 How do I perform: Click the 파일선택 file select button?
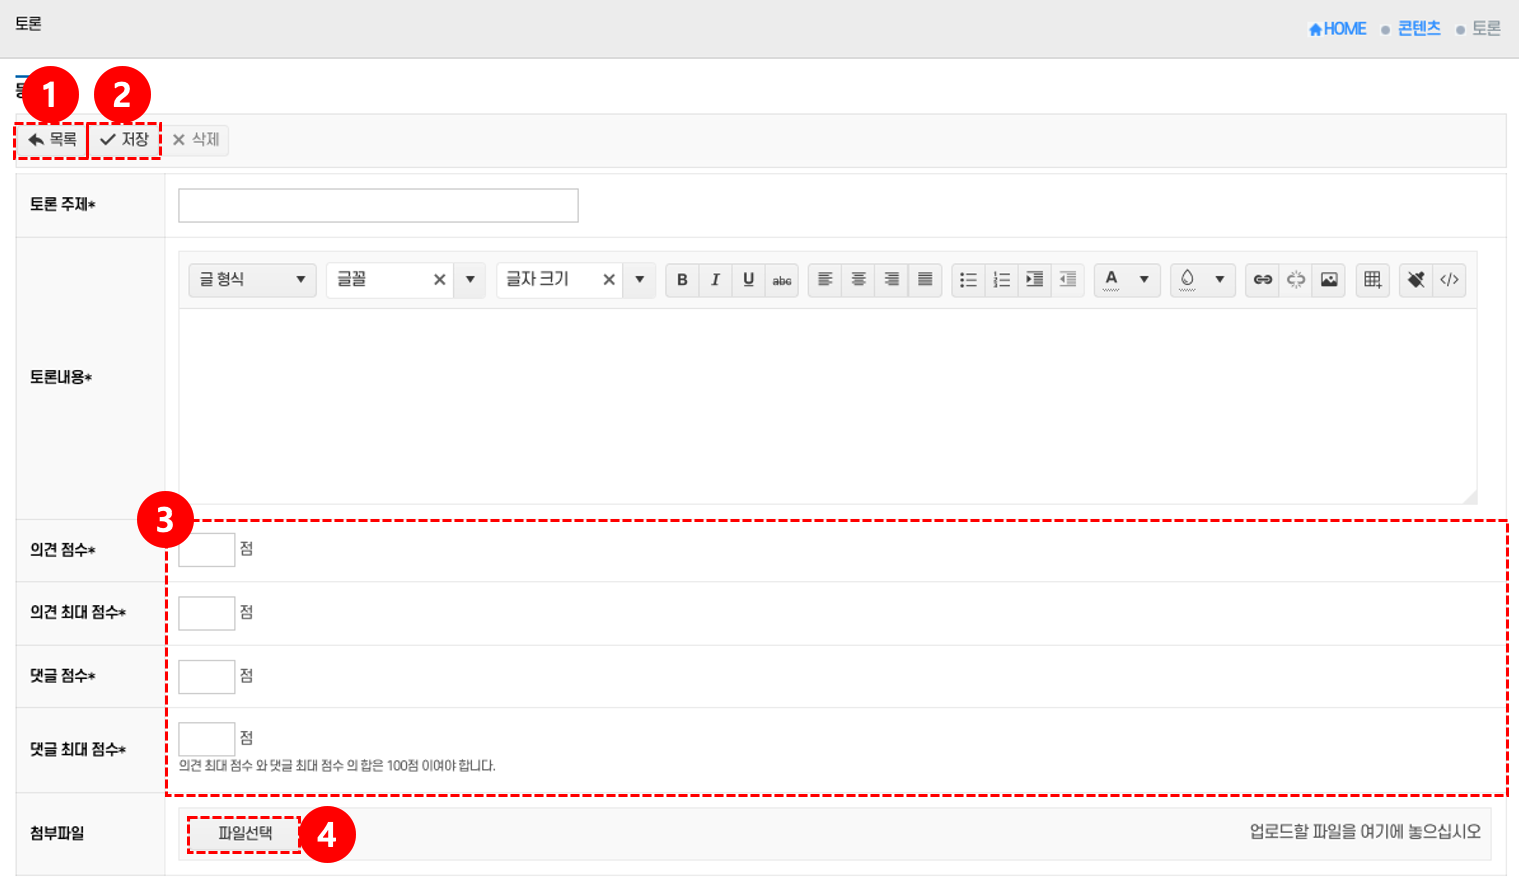click(x=245, y=833)
